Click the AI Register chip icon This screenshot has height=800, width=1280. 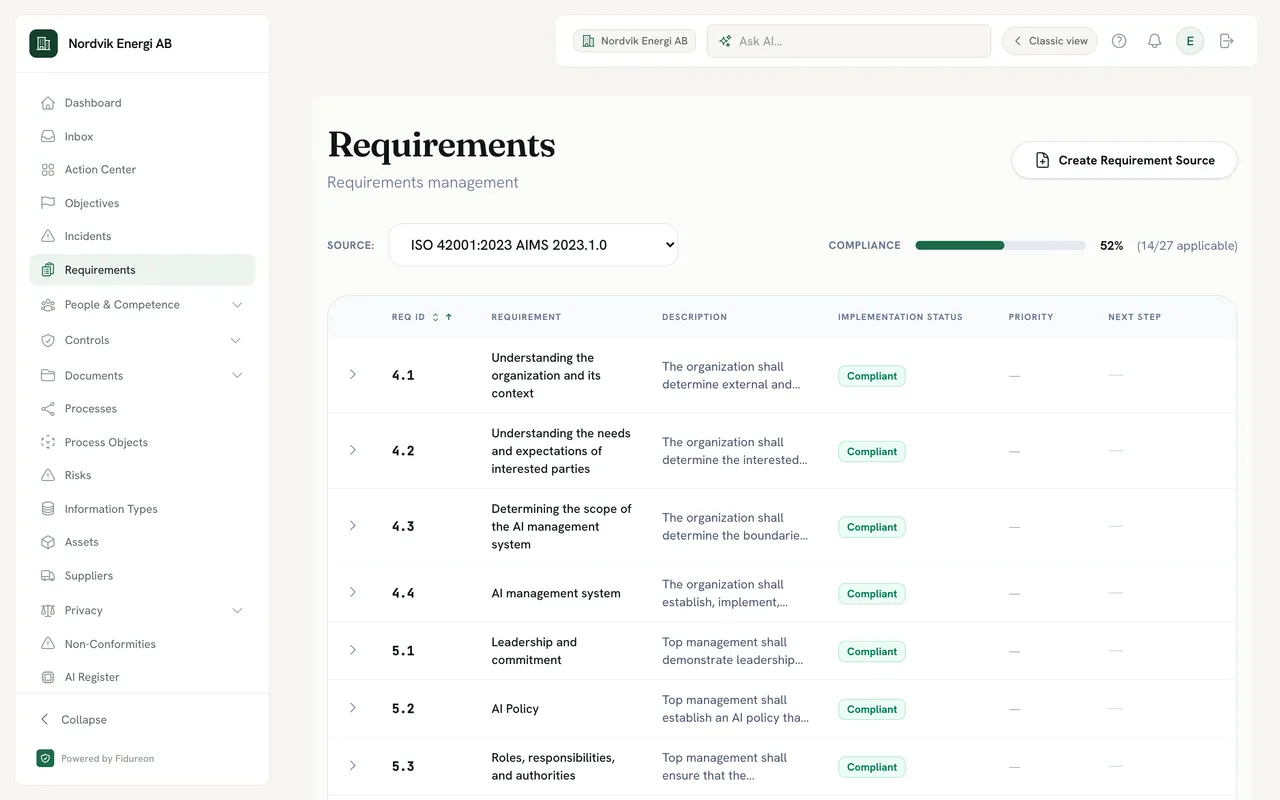47,677
